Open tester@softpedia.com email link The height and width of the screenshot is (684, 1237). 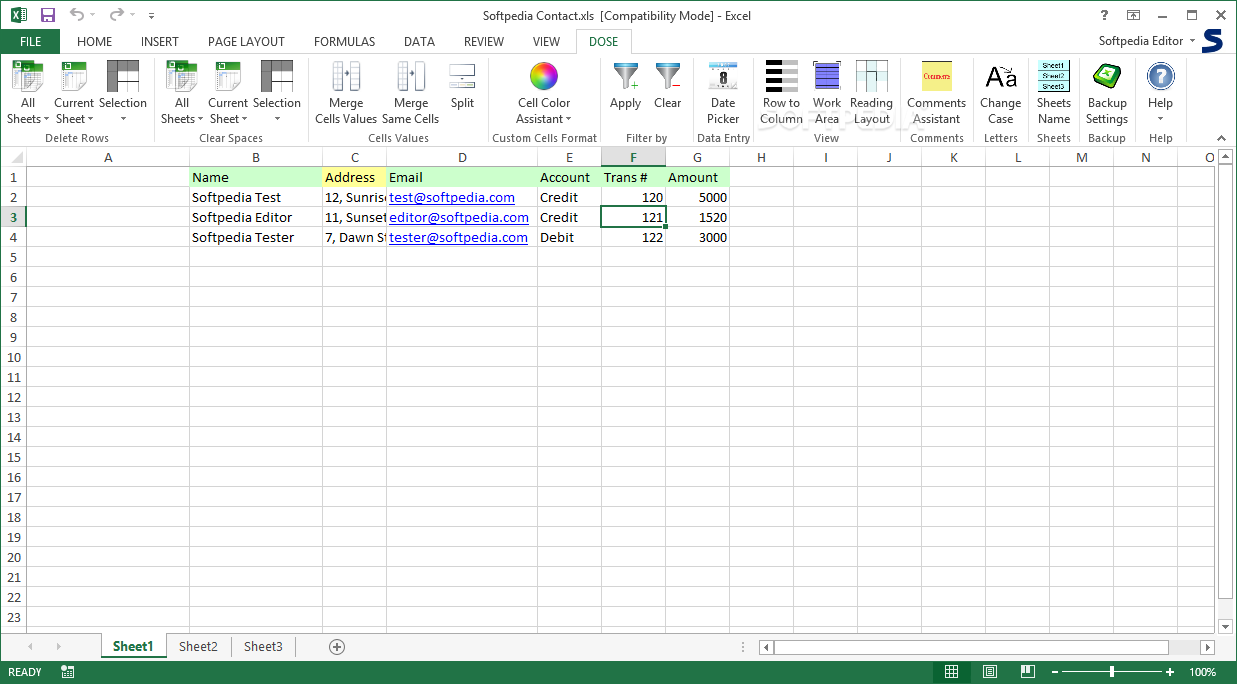(x=458, y=237)
